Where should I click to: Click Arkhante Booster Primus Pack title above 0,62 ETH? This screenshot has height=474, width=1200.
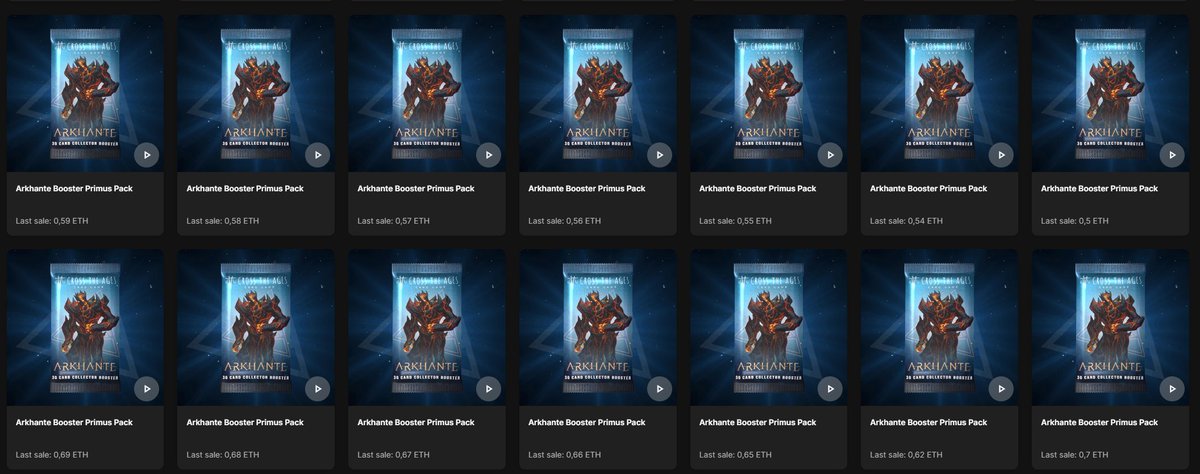point(928,422)
